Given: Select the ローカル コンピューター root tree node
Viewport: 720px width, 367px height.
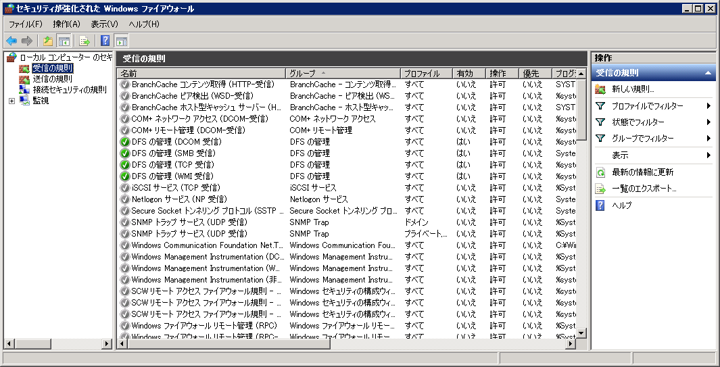Looking at the screenshot, I should (x=66, y=58).
